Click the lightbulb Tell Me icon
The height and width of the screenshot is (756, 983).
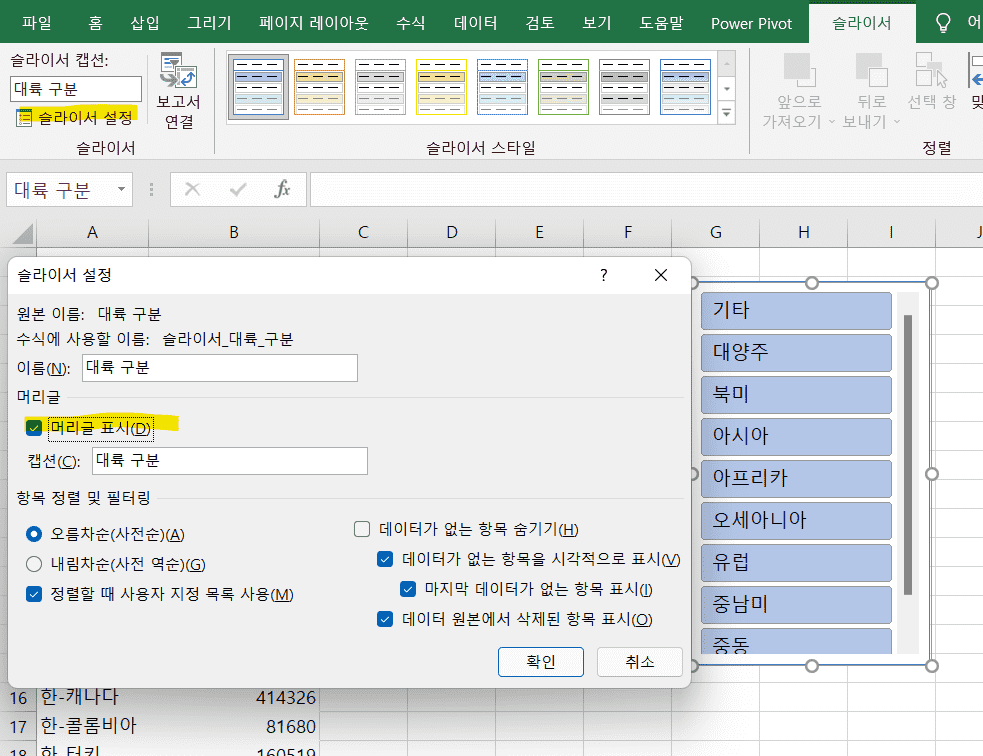click(x=942, y=23)
